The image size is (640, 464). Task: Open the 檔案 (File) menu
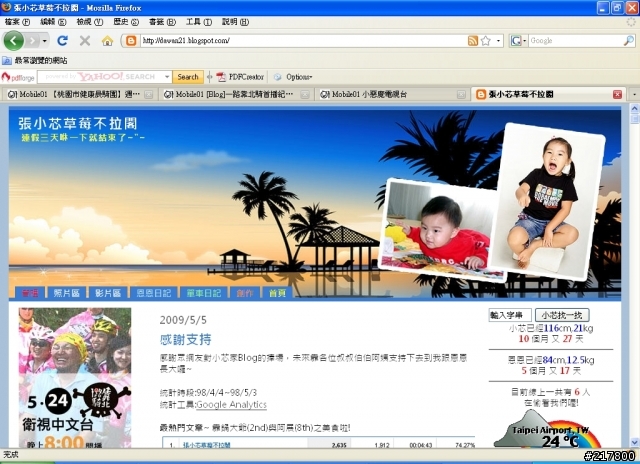point(18,22)
